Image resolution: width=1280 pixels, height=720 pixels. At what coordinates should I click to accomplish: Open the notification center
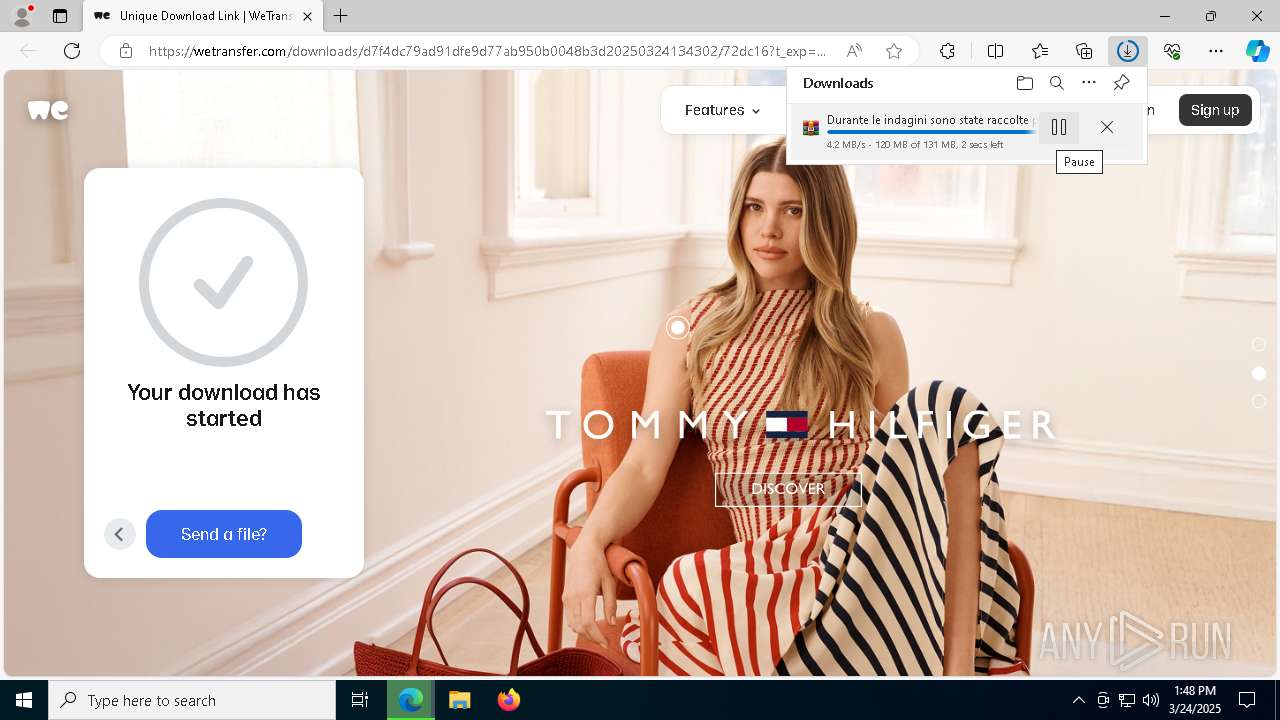1247,700
